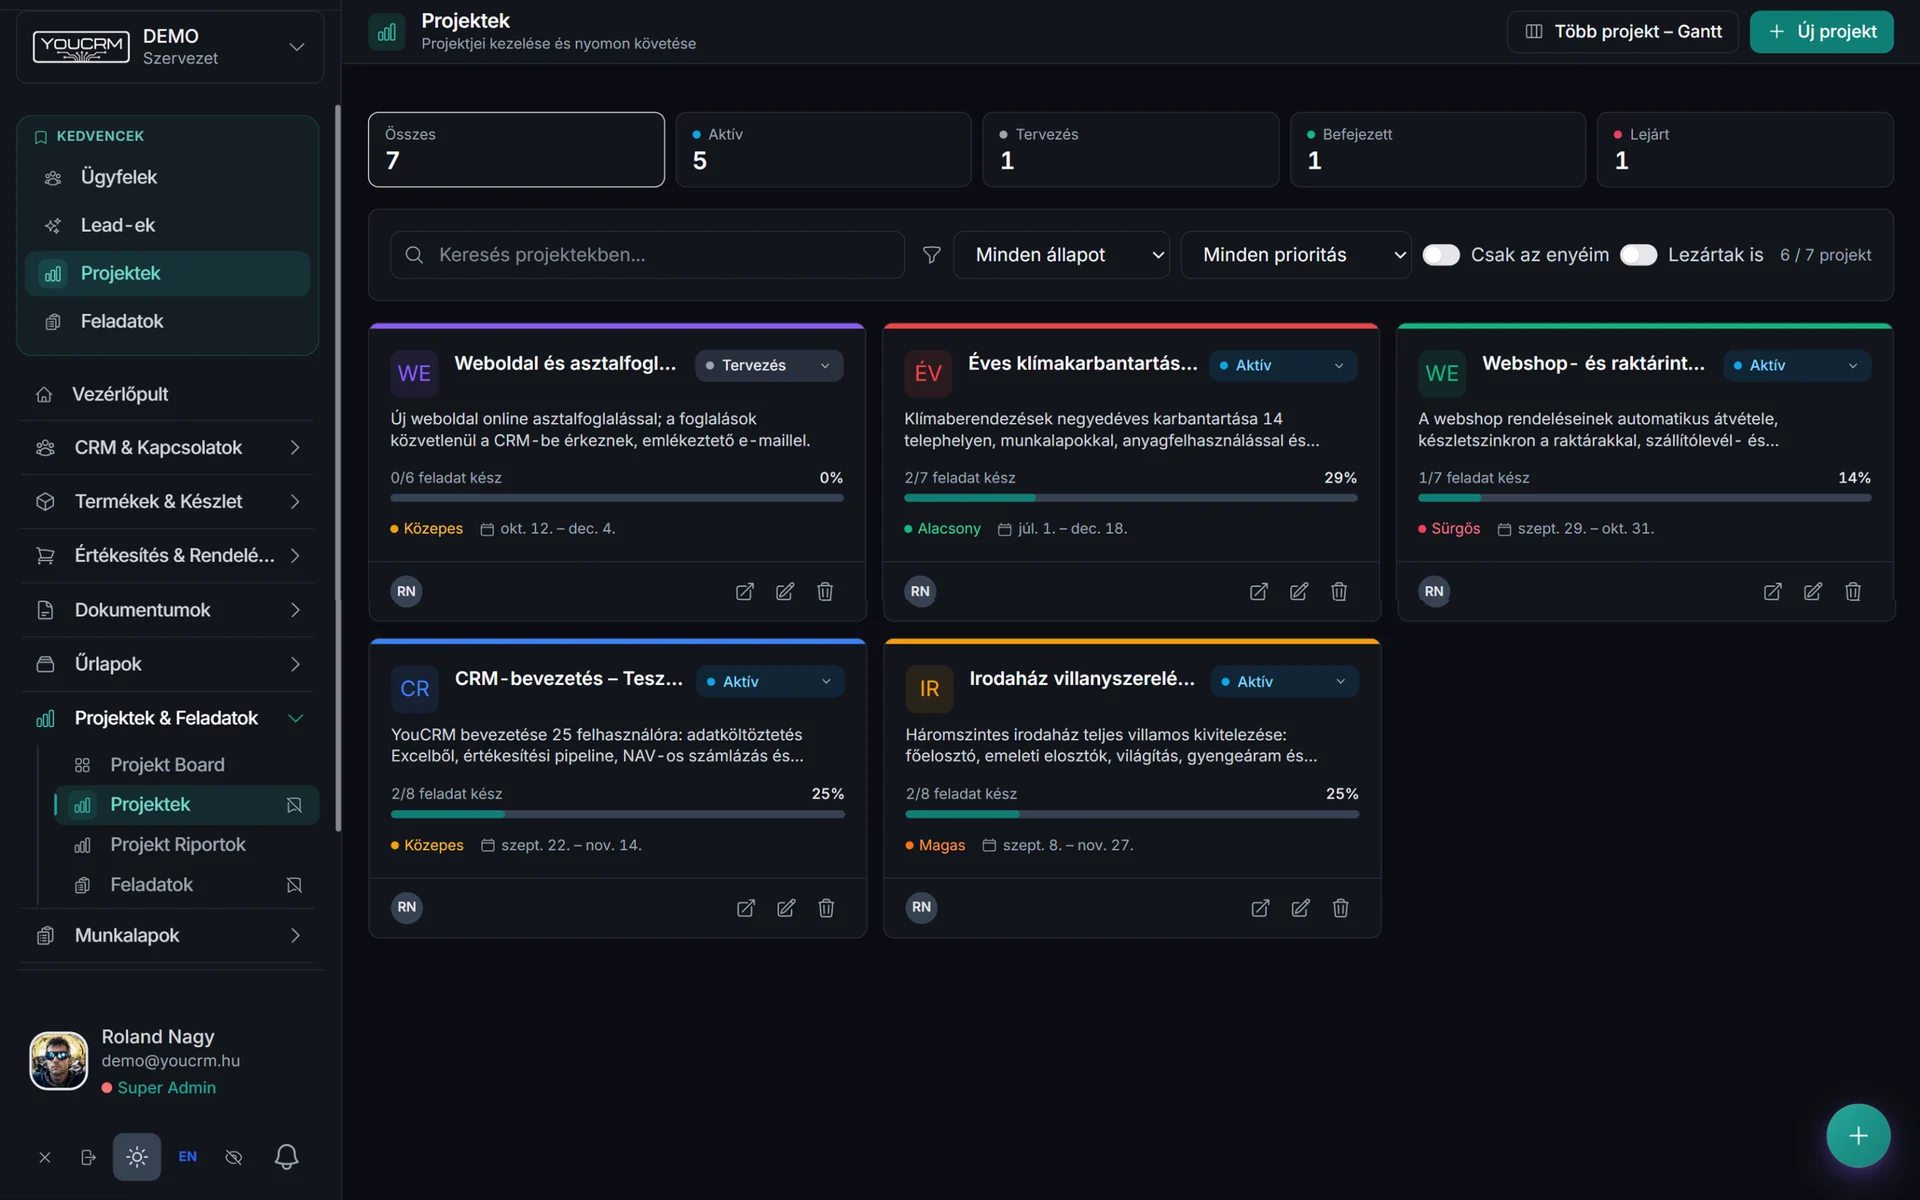Image resolution: width=1920 pixels, height=1200 pixels.
Task: Edit the Weboldal és asztalfoglalás project
Action: (x=785, y=592)
